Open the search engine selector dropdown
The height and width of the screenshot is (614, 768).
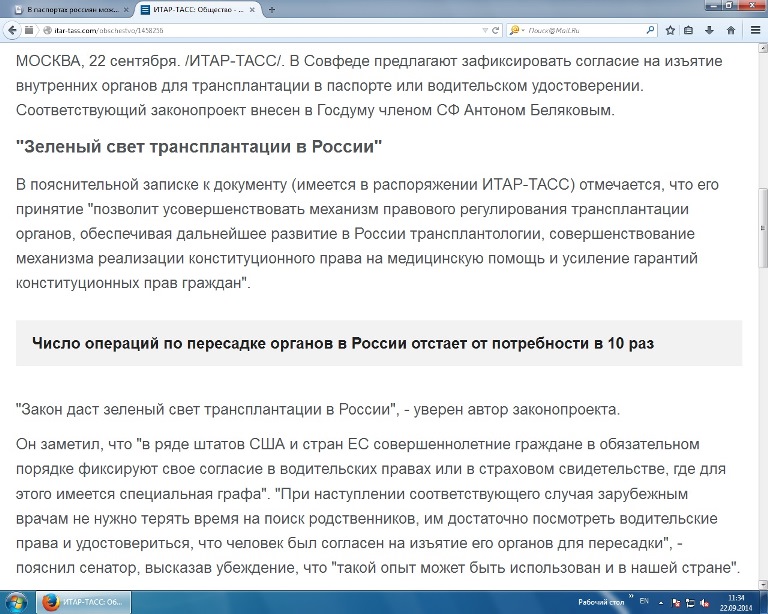pos(516,30)
